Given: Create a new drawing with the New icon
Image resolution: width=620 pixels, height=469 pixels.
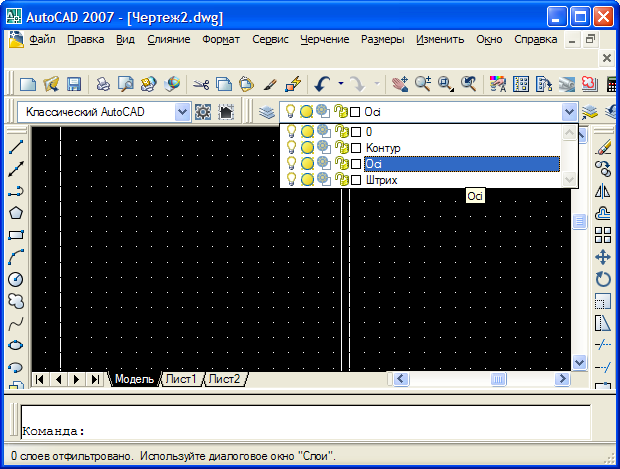Looking at the screenshot, I should (x=28, y=84).
